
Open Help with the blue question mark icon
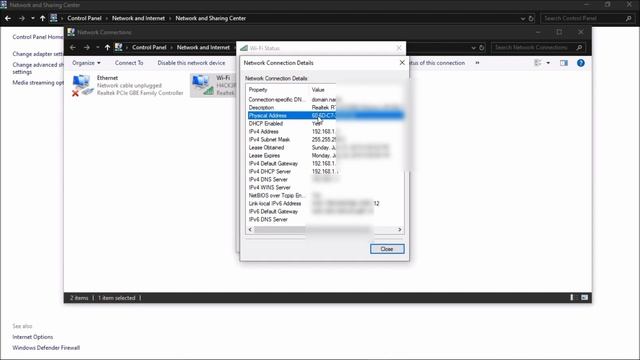pyautogui.click(x=581, y=63)
